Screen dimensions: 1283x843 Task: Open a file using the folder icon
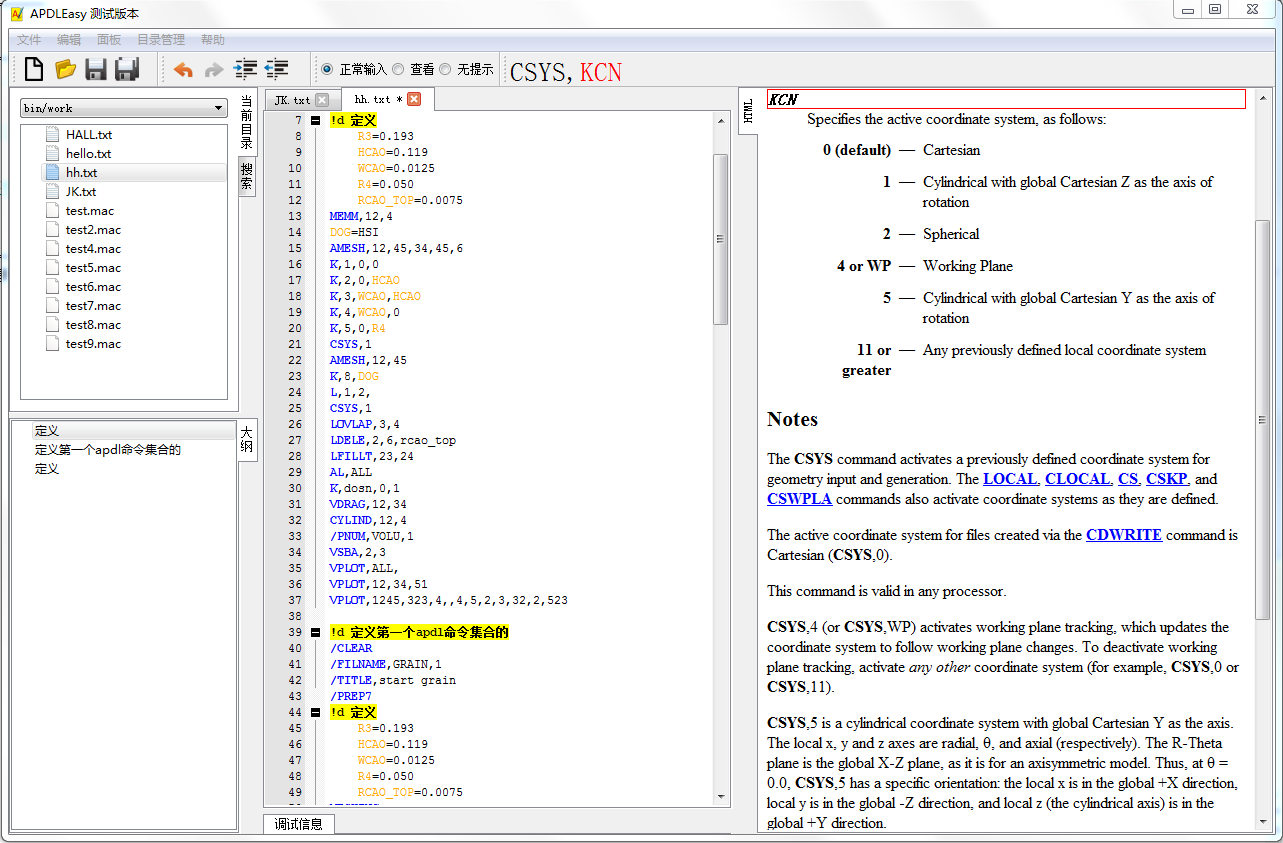pos(66,69)
